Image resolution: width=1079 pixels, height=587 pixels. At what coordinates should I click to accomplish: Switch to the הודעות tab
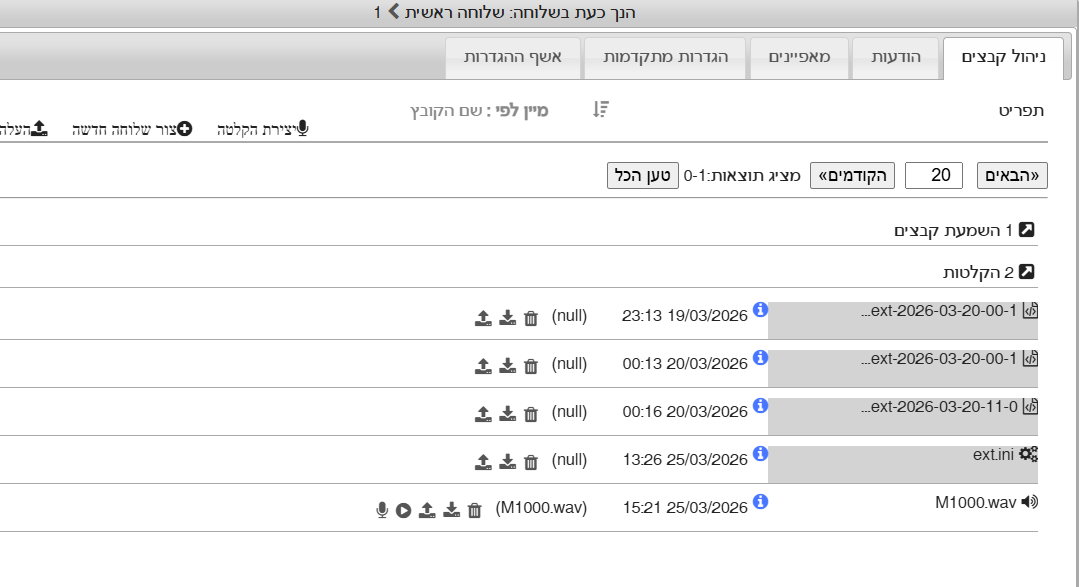pyautogui.click(x=896, y=58)
